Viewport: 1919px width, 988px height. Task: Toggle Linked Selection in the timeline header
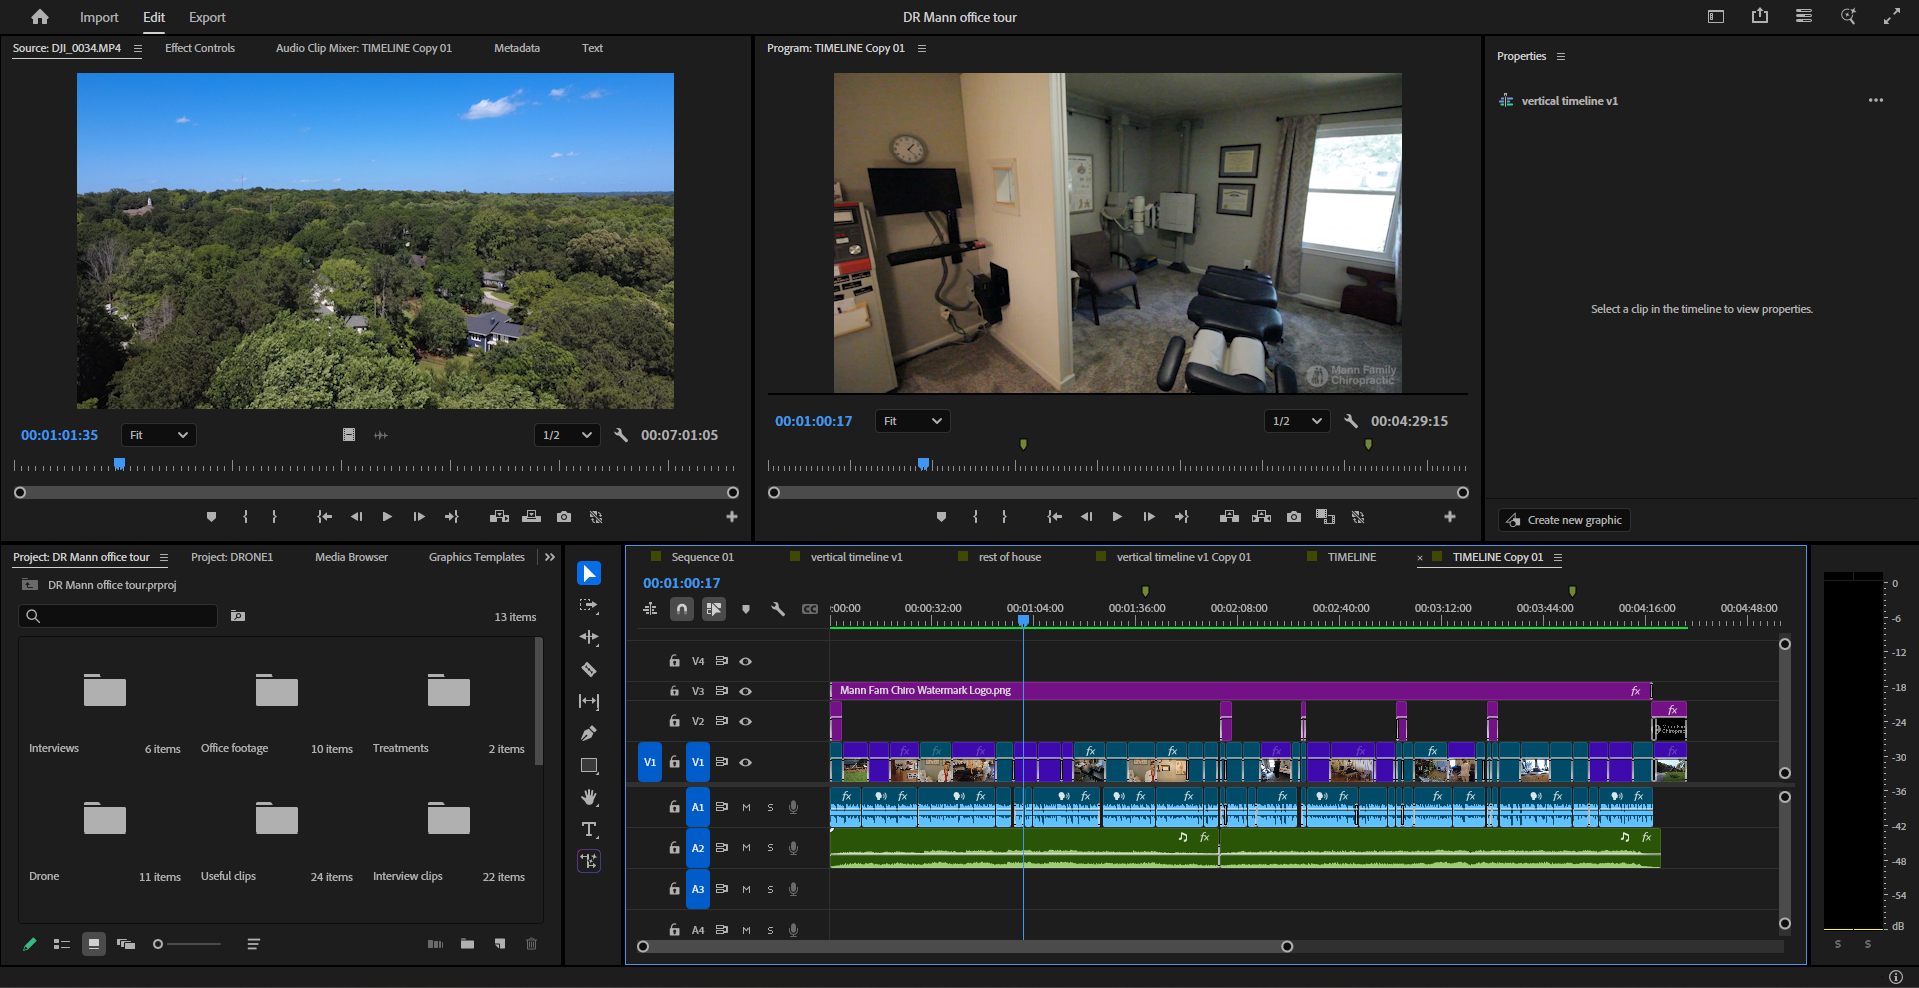[714, 609]
